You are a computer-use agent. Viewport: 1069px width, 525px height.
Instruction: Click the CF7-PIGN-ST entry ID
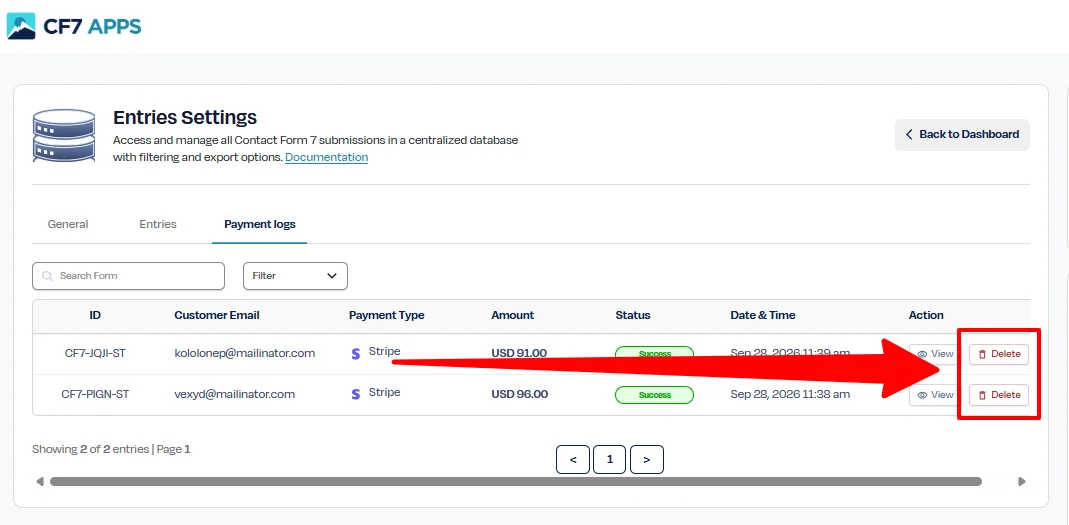[x=95, y=394]
